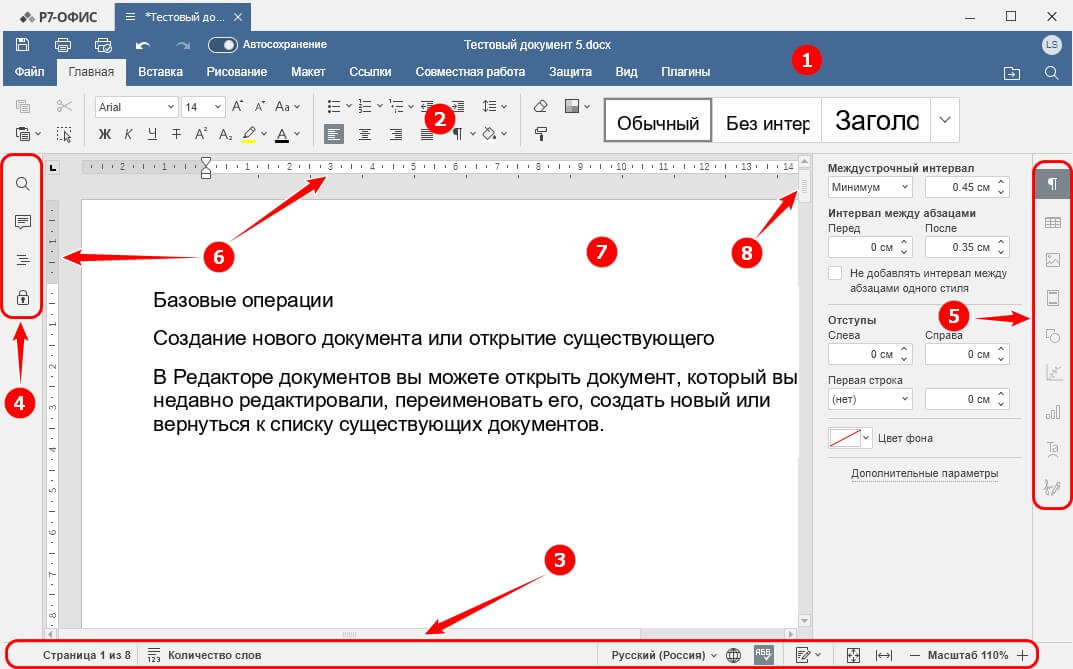The height and width of the screenshot is (669, 1073).
Task: Open search magnifier in the top-right header
Action: click(1052, 73)
